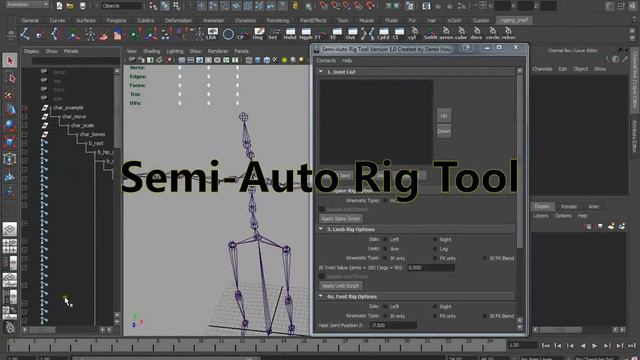Click the four-view layout icon
Viewport: 640px width, 360px height.
(10, 246)
